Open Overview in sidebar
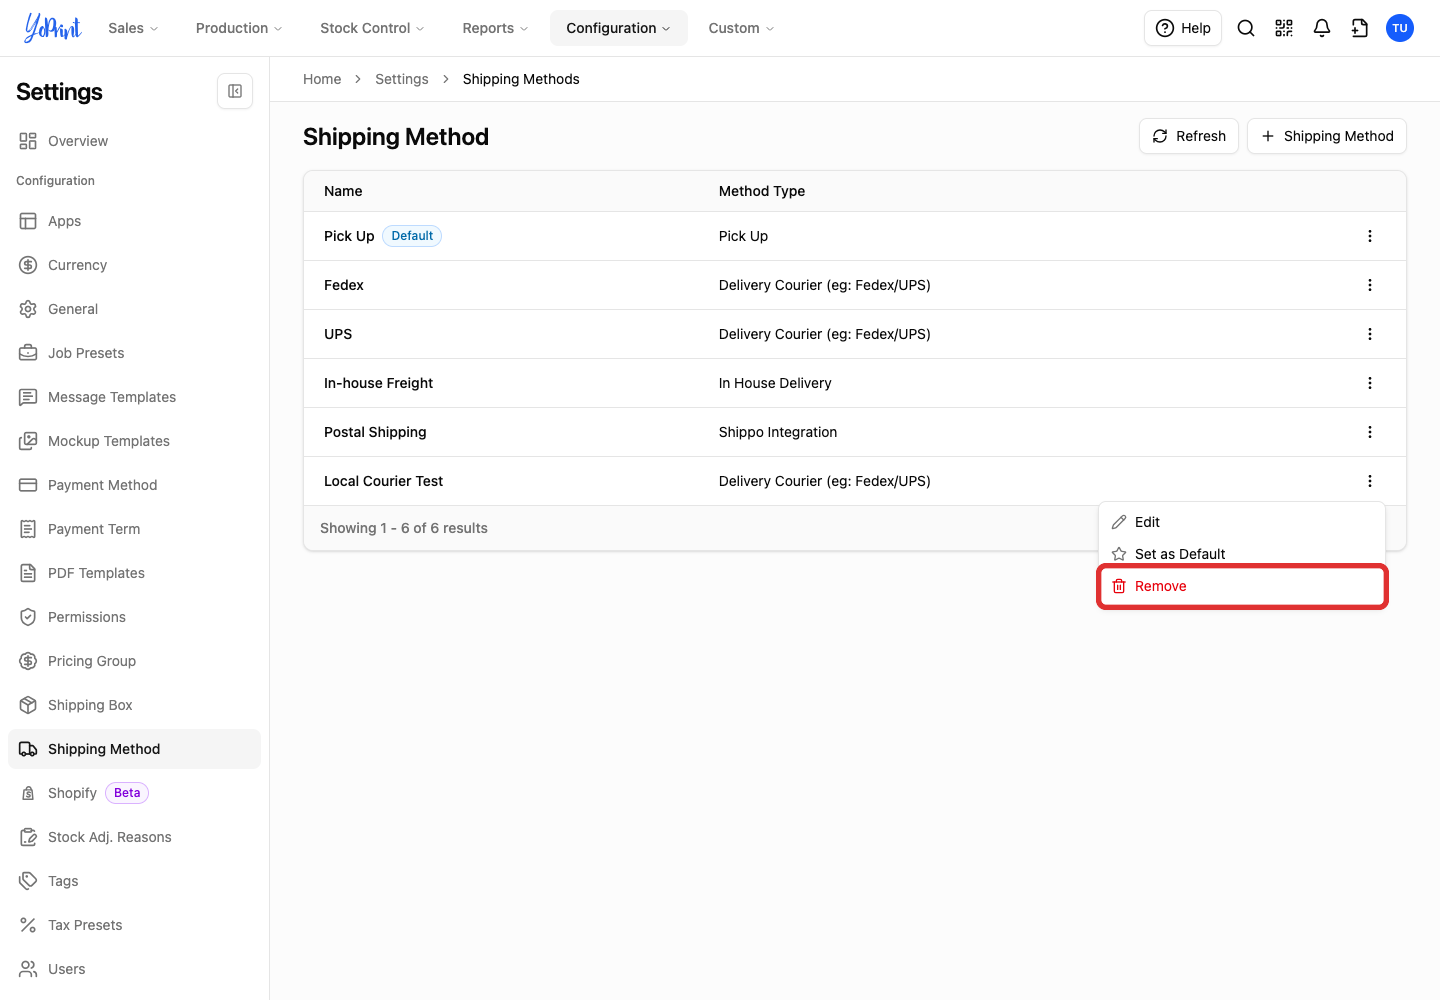The width and height of the screenshot is (1440, 1000). 134,141
